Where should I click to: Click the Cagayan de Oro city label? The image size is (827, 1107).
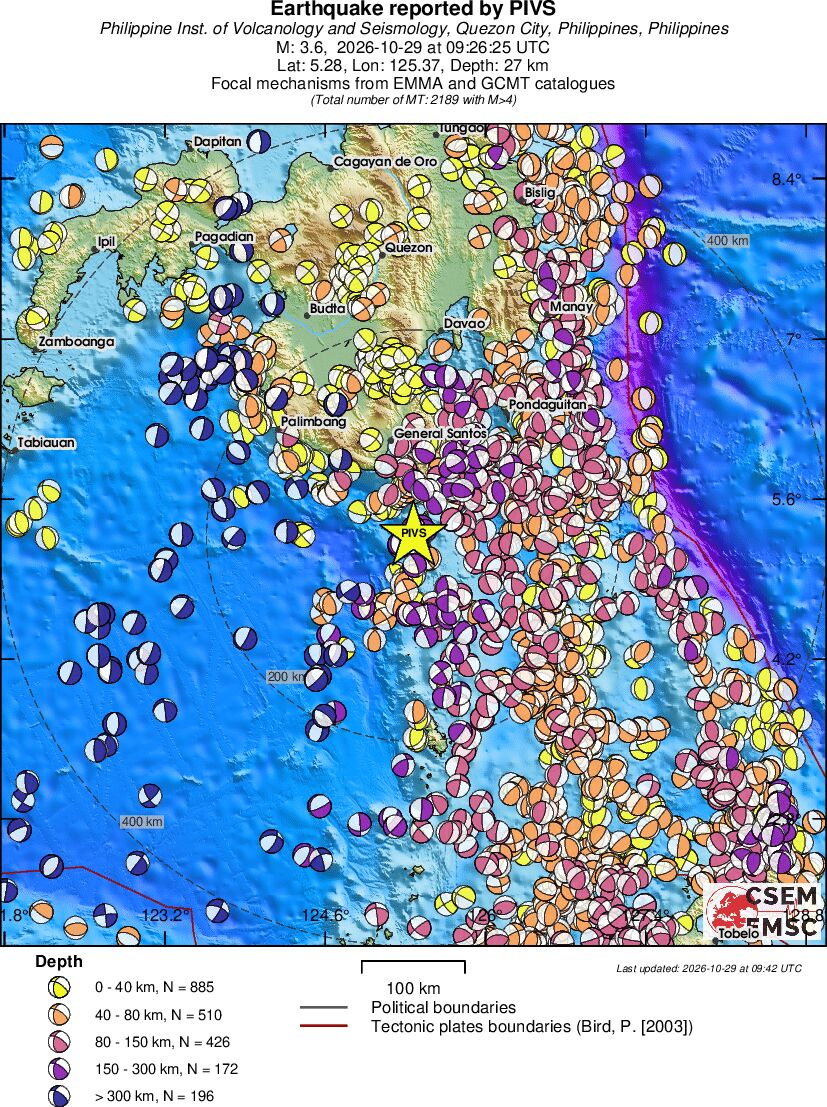tap(385, 162)
